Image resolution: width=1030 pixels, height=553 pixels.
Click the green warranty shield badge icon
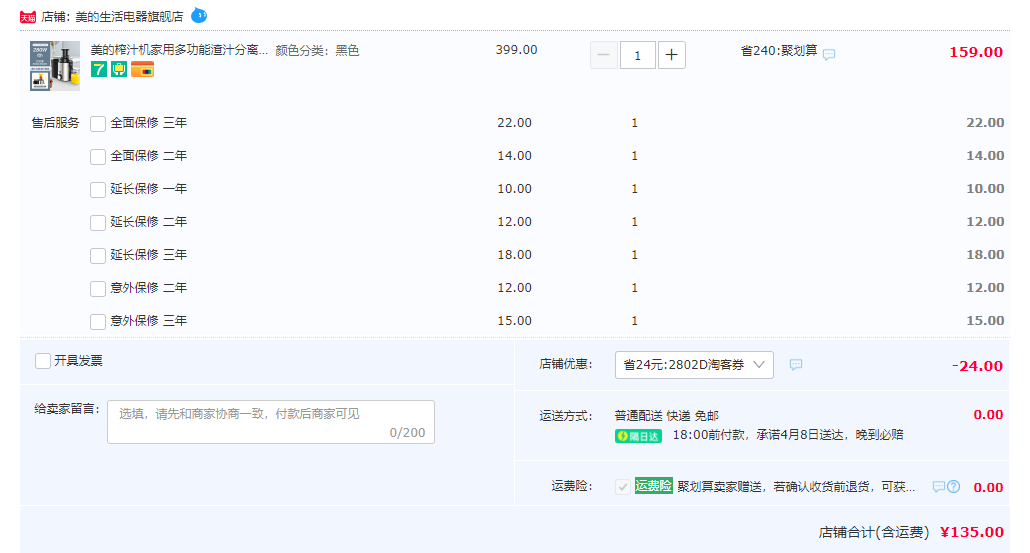coord(119,69)
